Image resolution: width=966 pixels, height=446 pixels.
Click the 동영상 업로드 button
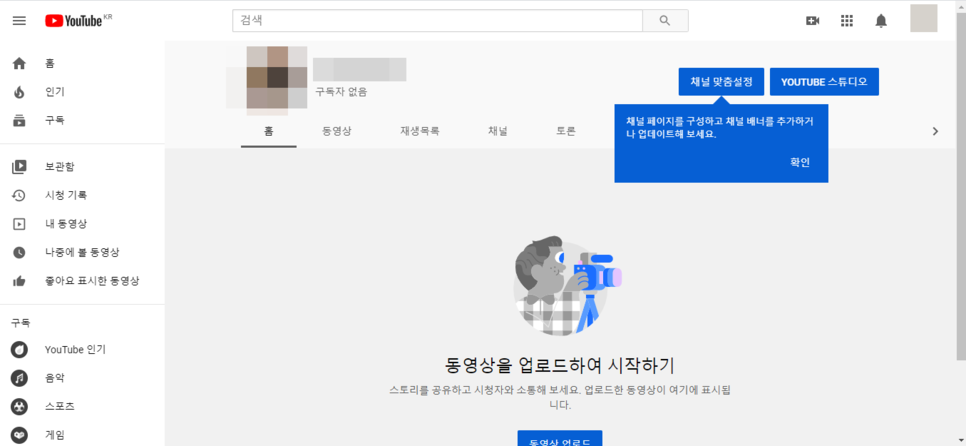tap(560, 438)
